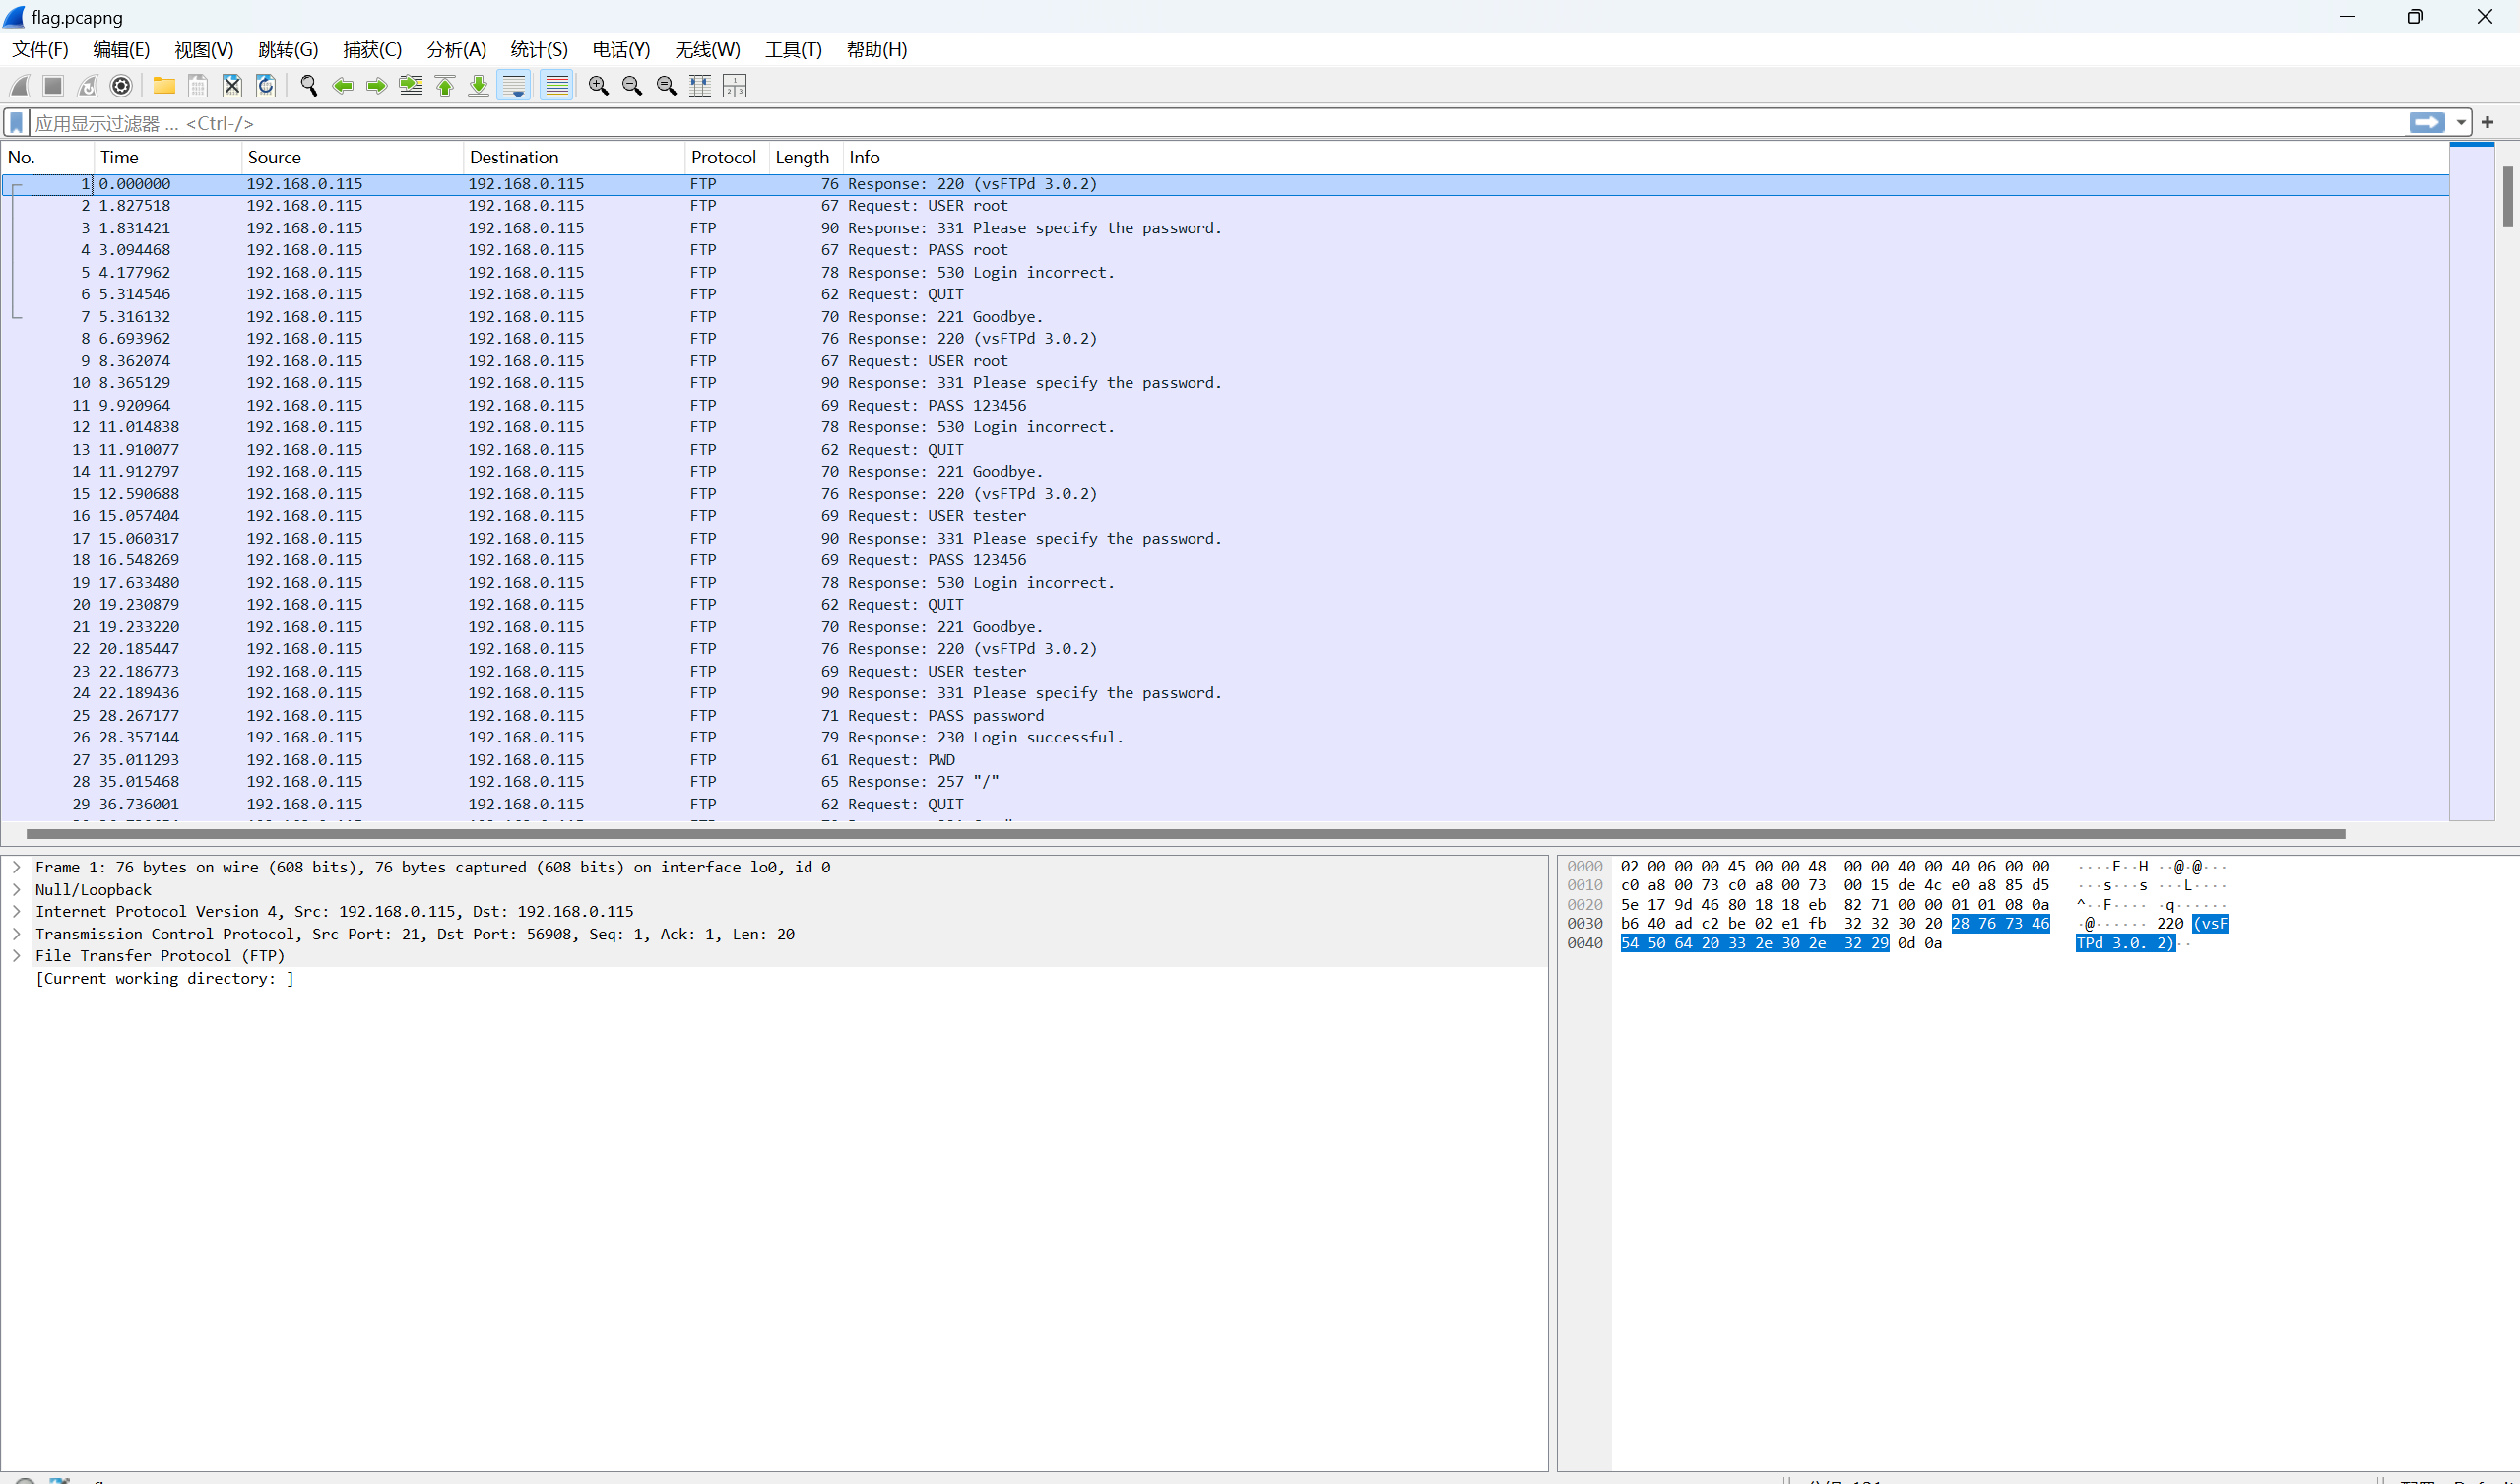Open the 文件(F) menu

tap(40, 50)
